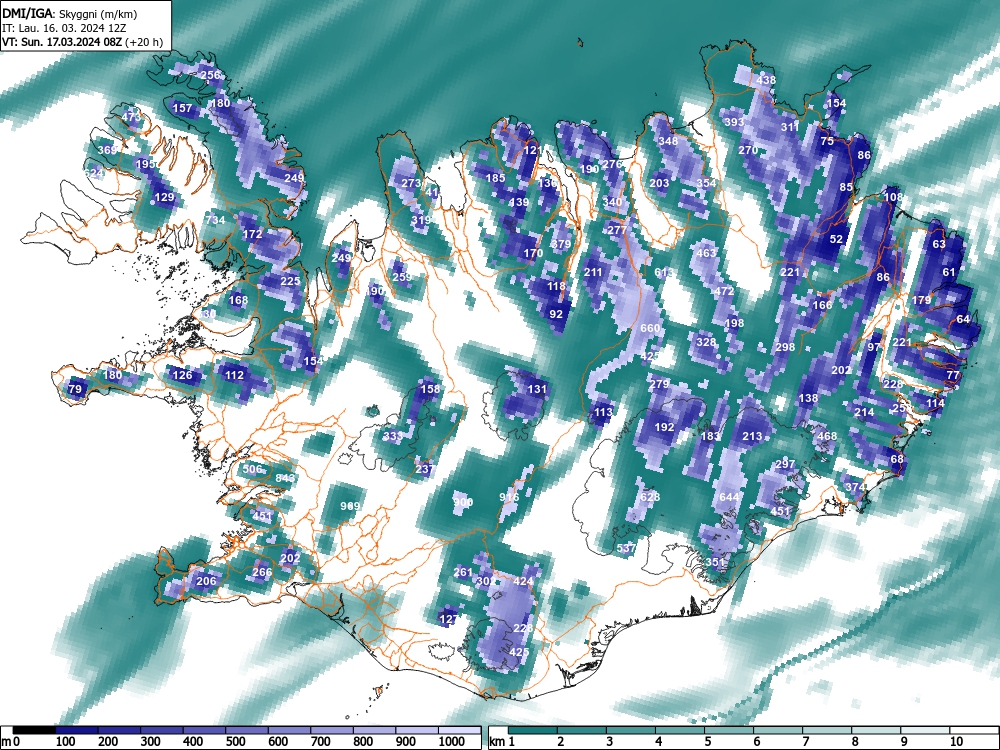The width and height of the screenshot is (1000, 750).
Task: Click visibility value 900 on map
Action: (x=463, y=502)
